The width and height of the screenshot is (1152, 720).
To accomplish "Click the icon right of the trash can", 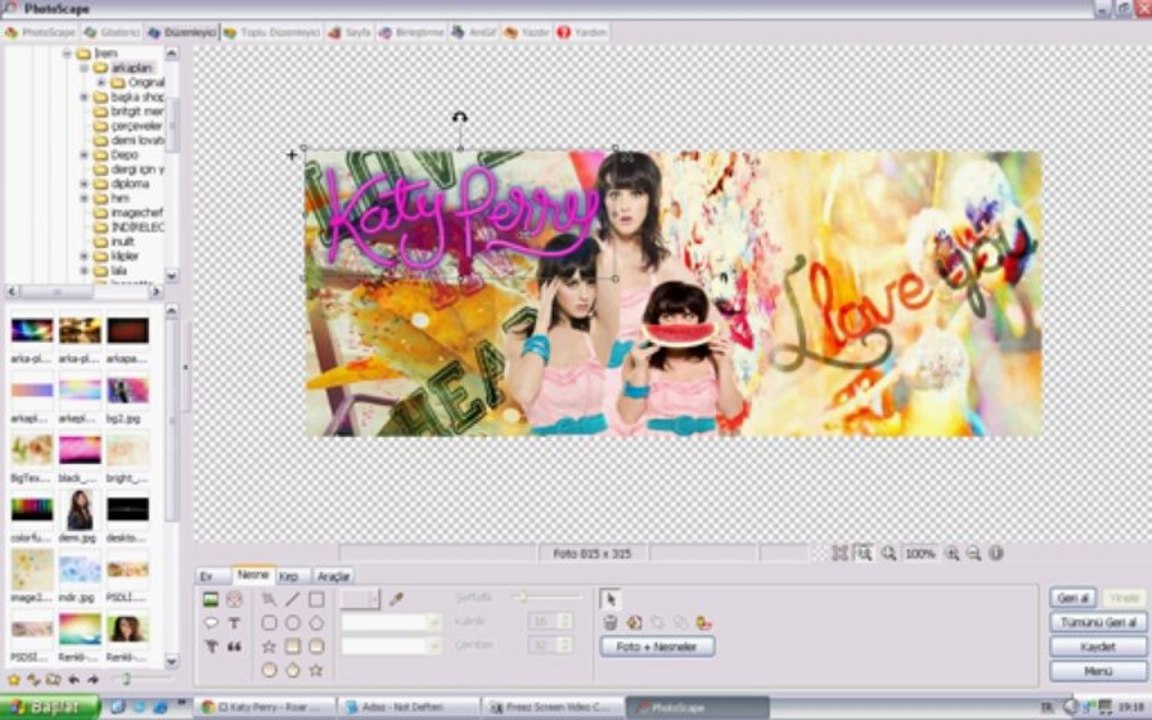I will pyautogui.click(x=633, y=623).
